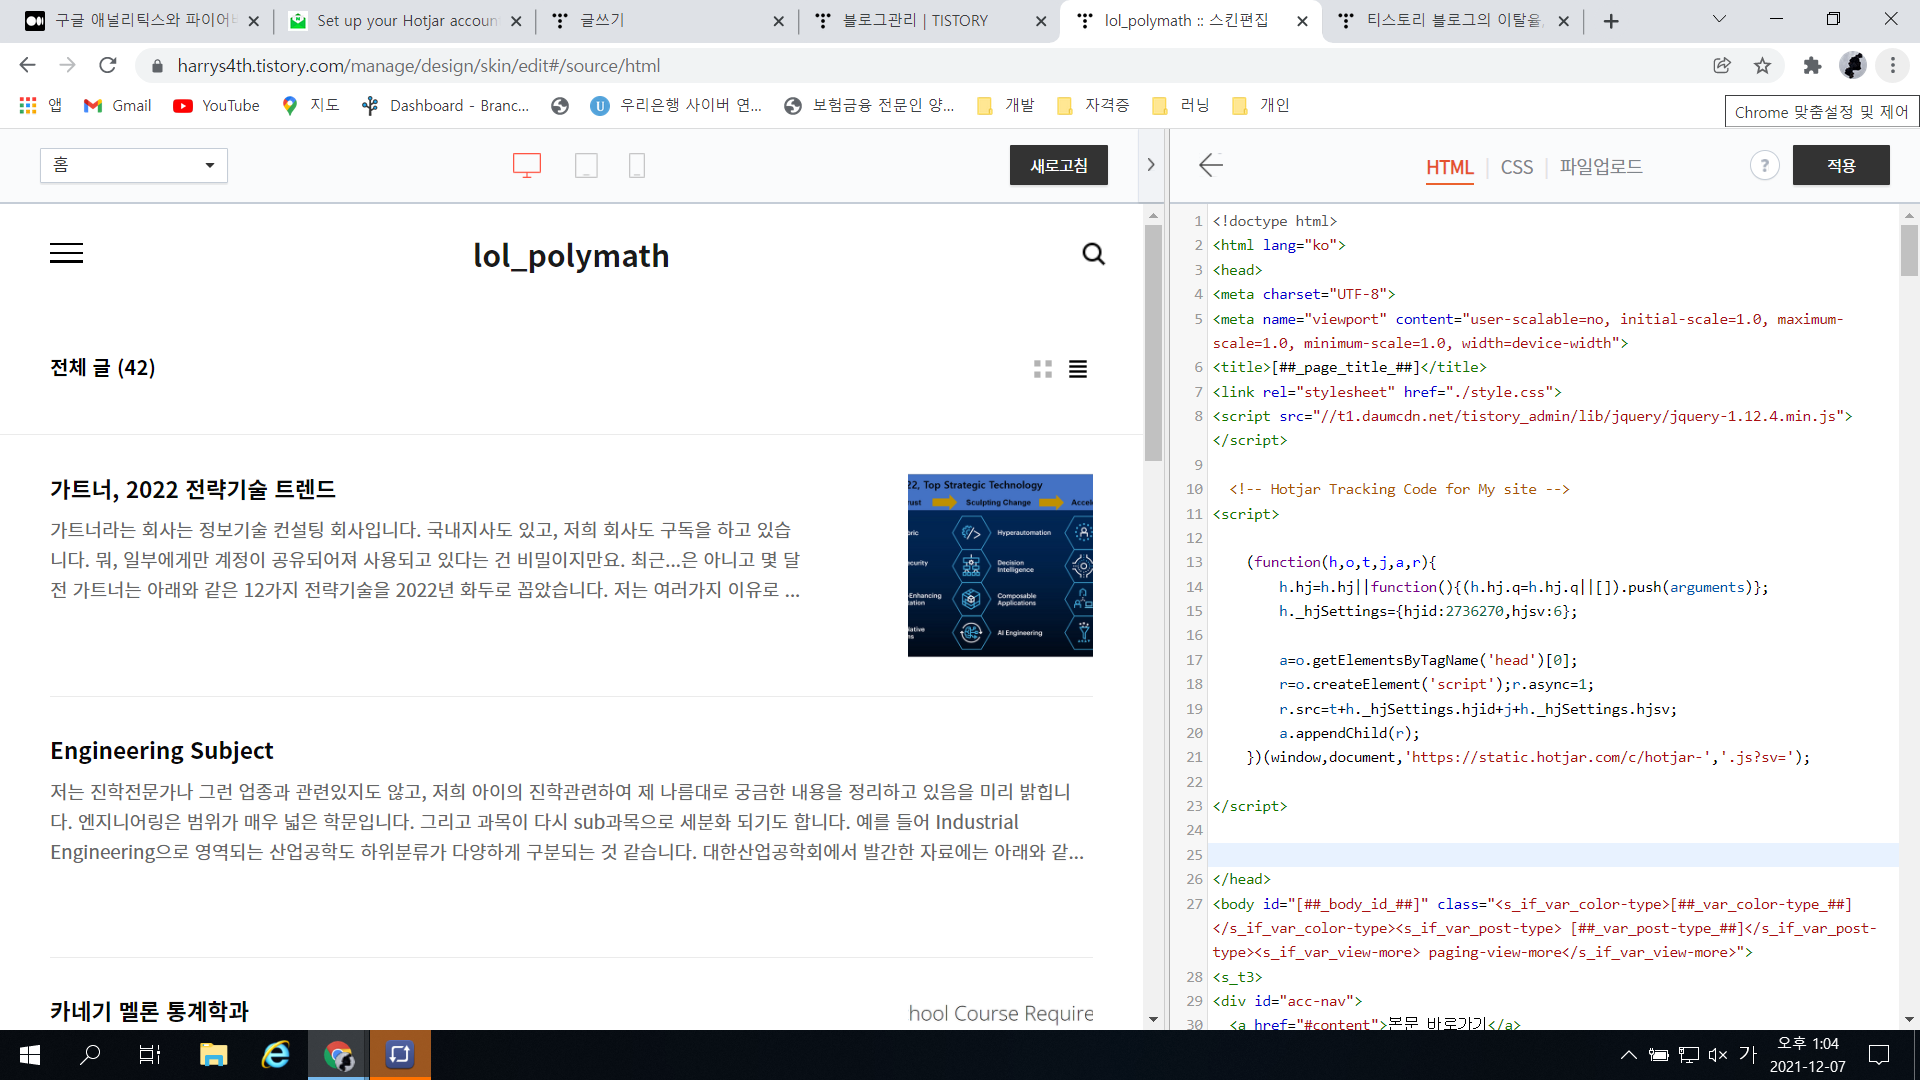The width and height of the screenshot is (1920, 1080).
Task: Open File Explorer from the taskbar
Action: pos(213,1055)
